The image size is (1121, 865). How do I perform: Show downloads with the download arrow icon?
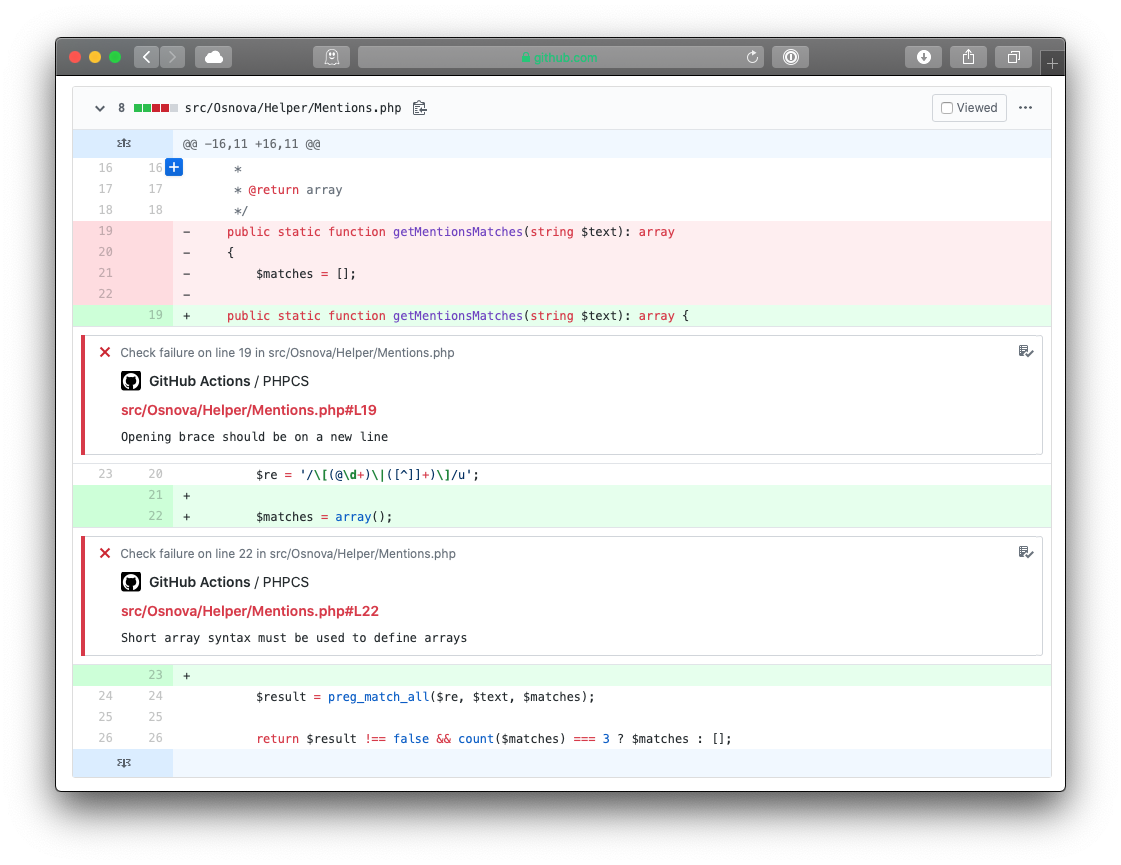tap(924, 57)
